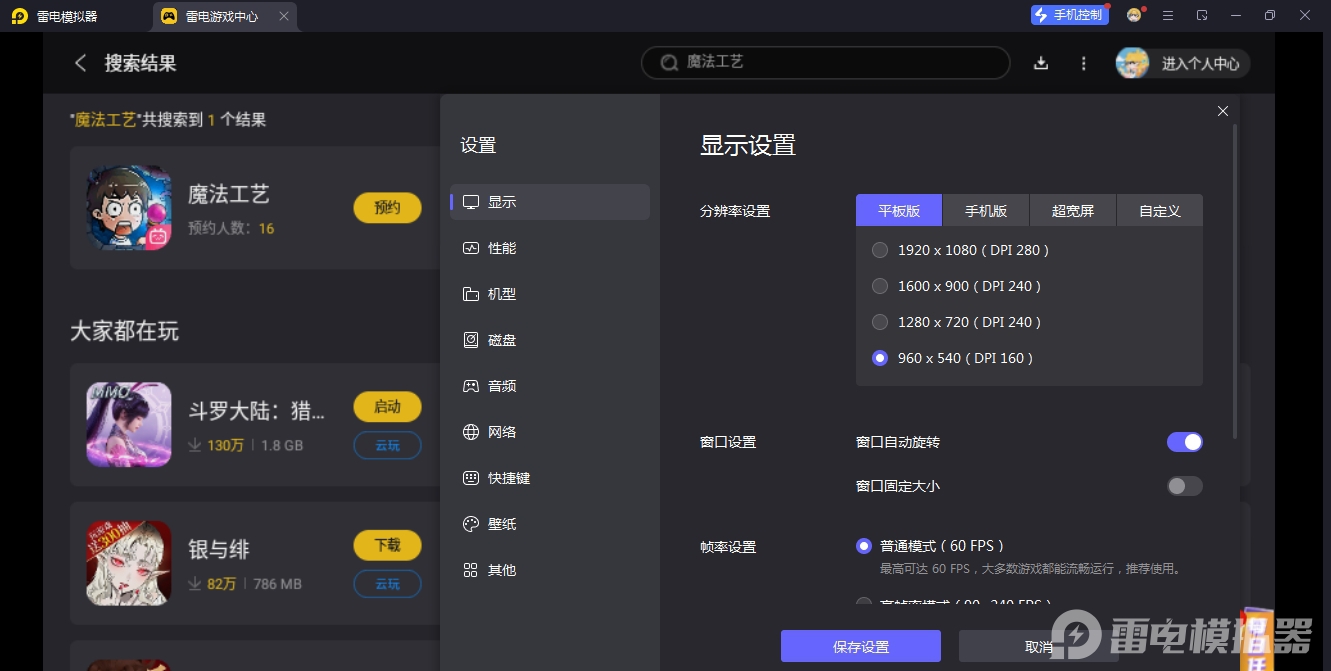Click the shrink window icon in title bar
Screen dimensions: 1331x671
coord(1202,15)
